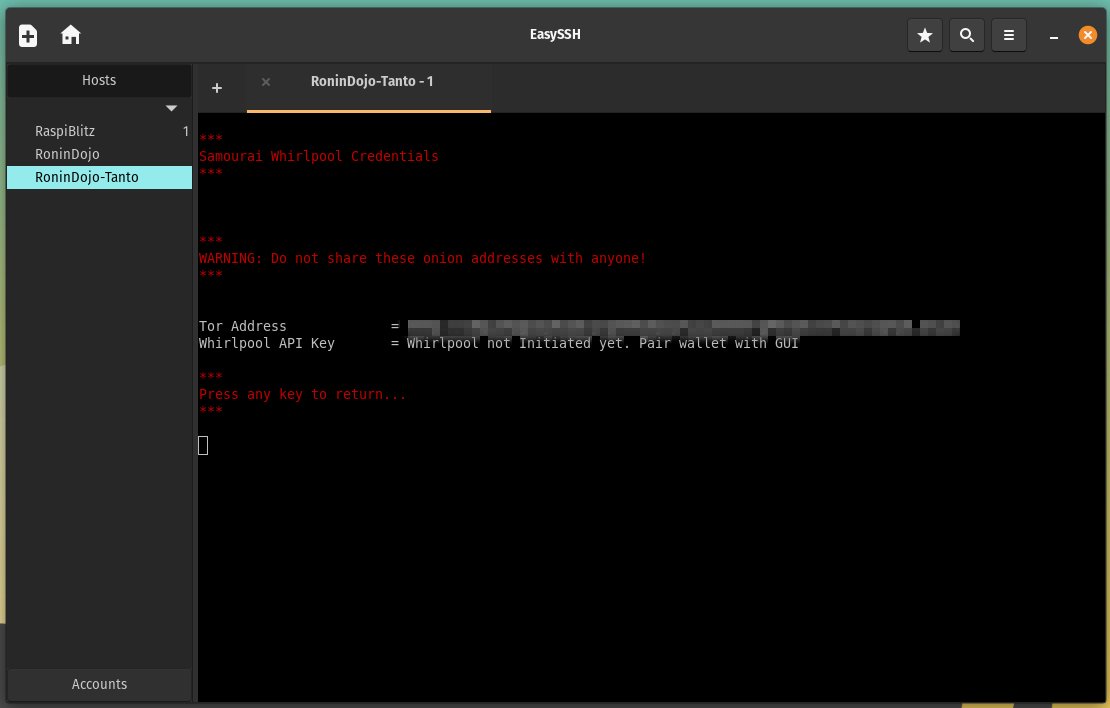Open a new terminal tab

217,88
